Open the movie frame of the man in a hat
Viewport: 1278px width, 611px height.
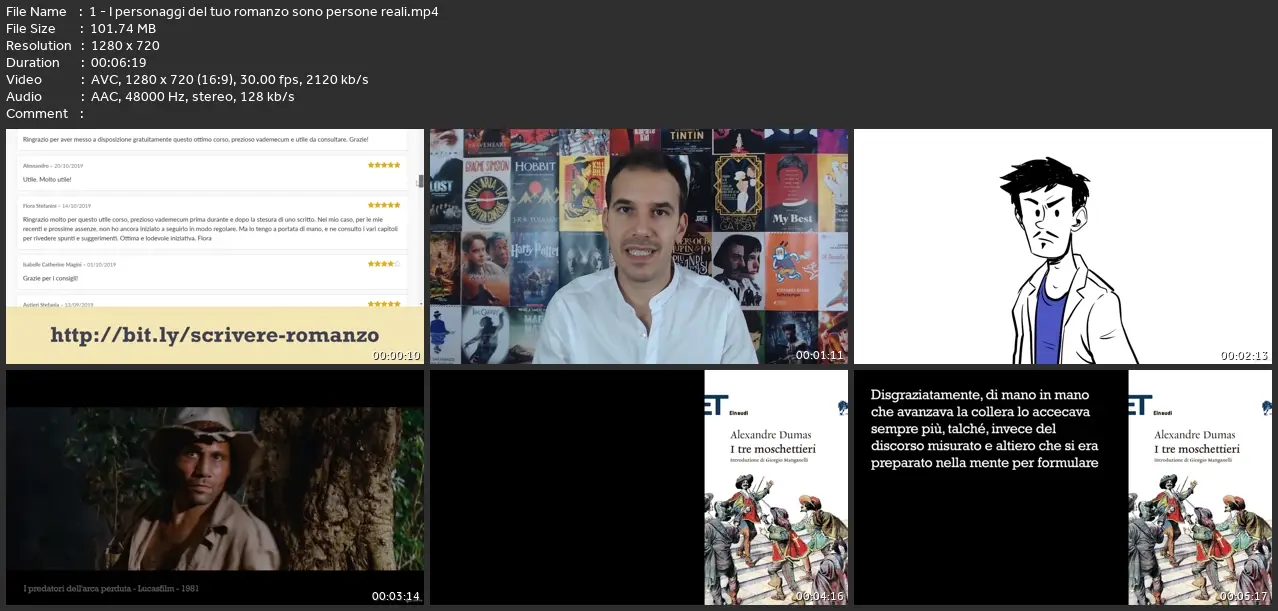click(x=215, y=488)
